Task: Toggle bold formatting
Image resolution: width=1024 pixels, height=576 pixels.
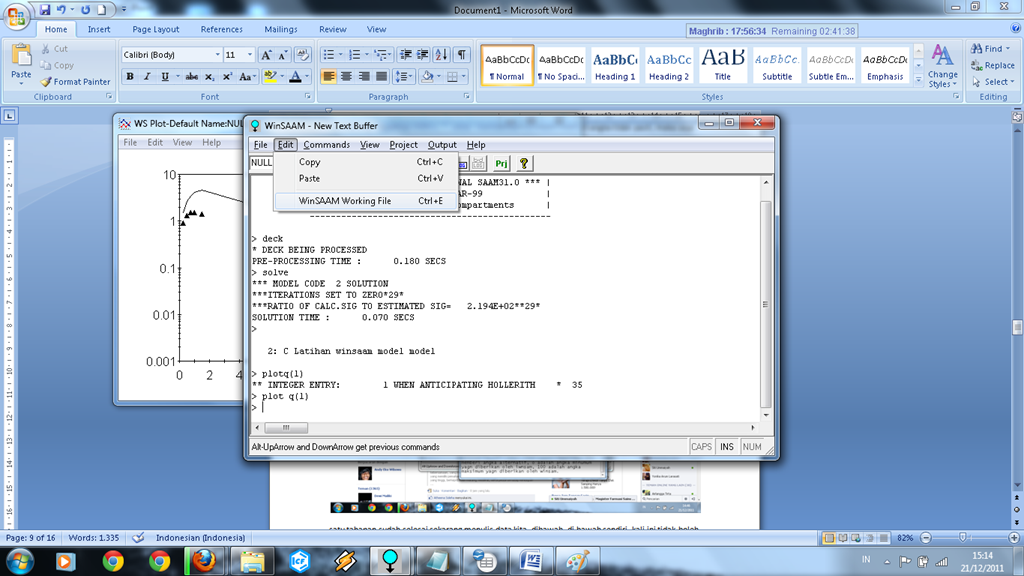Action: tap(130, 76)
